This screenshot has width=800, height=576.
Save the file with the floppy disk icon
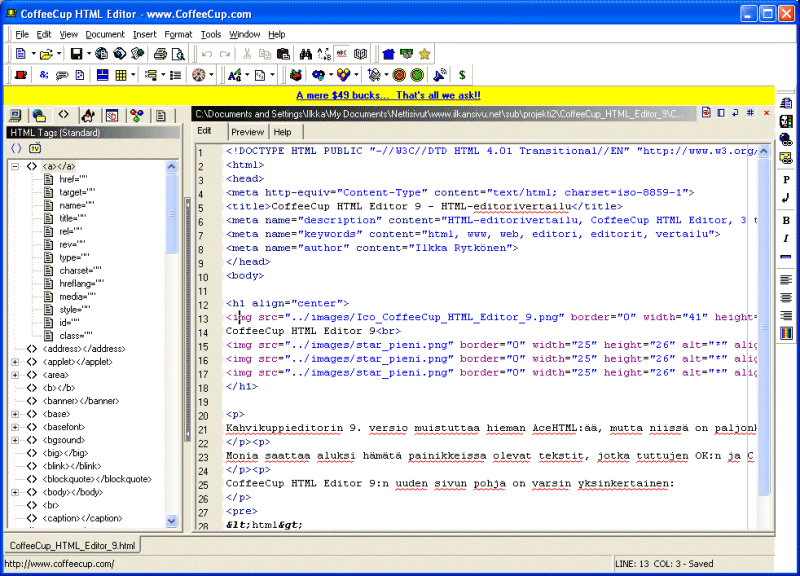[x=77, y=54]
